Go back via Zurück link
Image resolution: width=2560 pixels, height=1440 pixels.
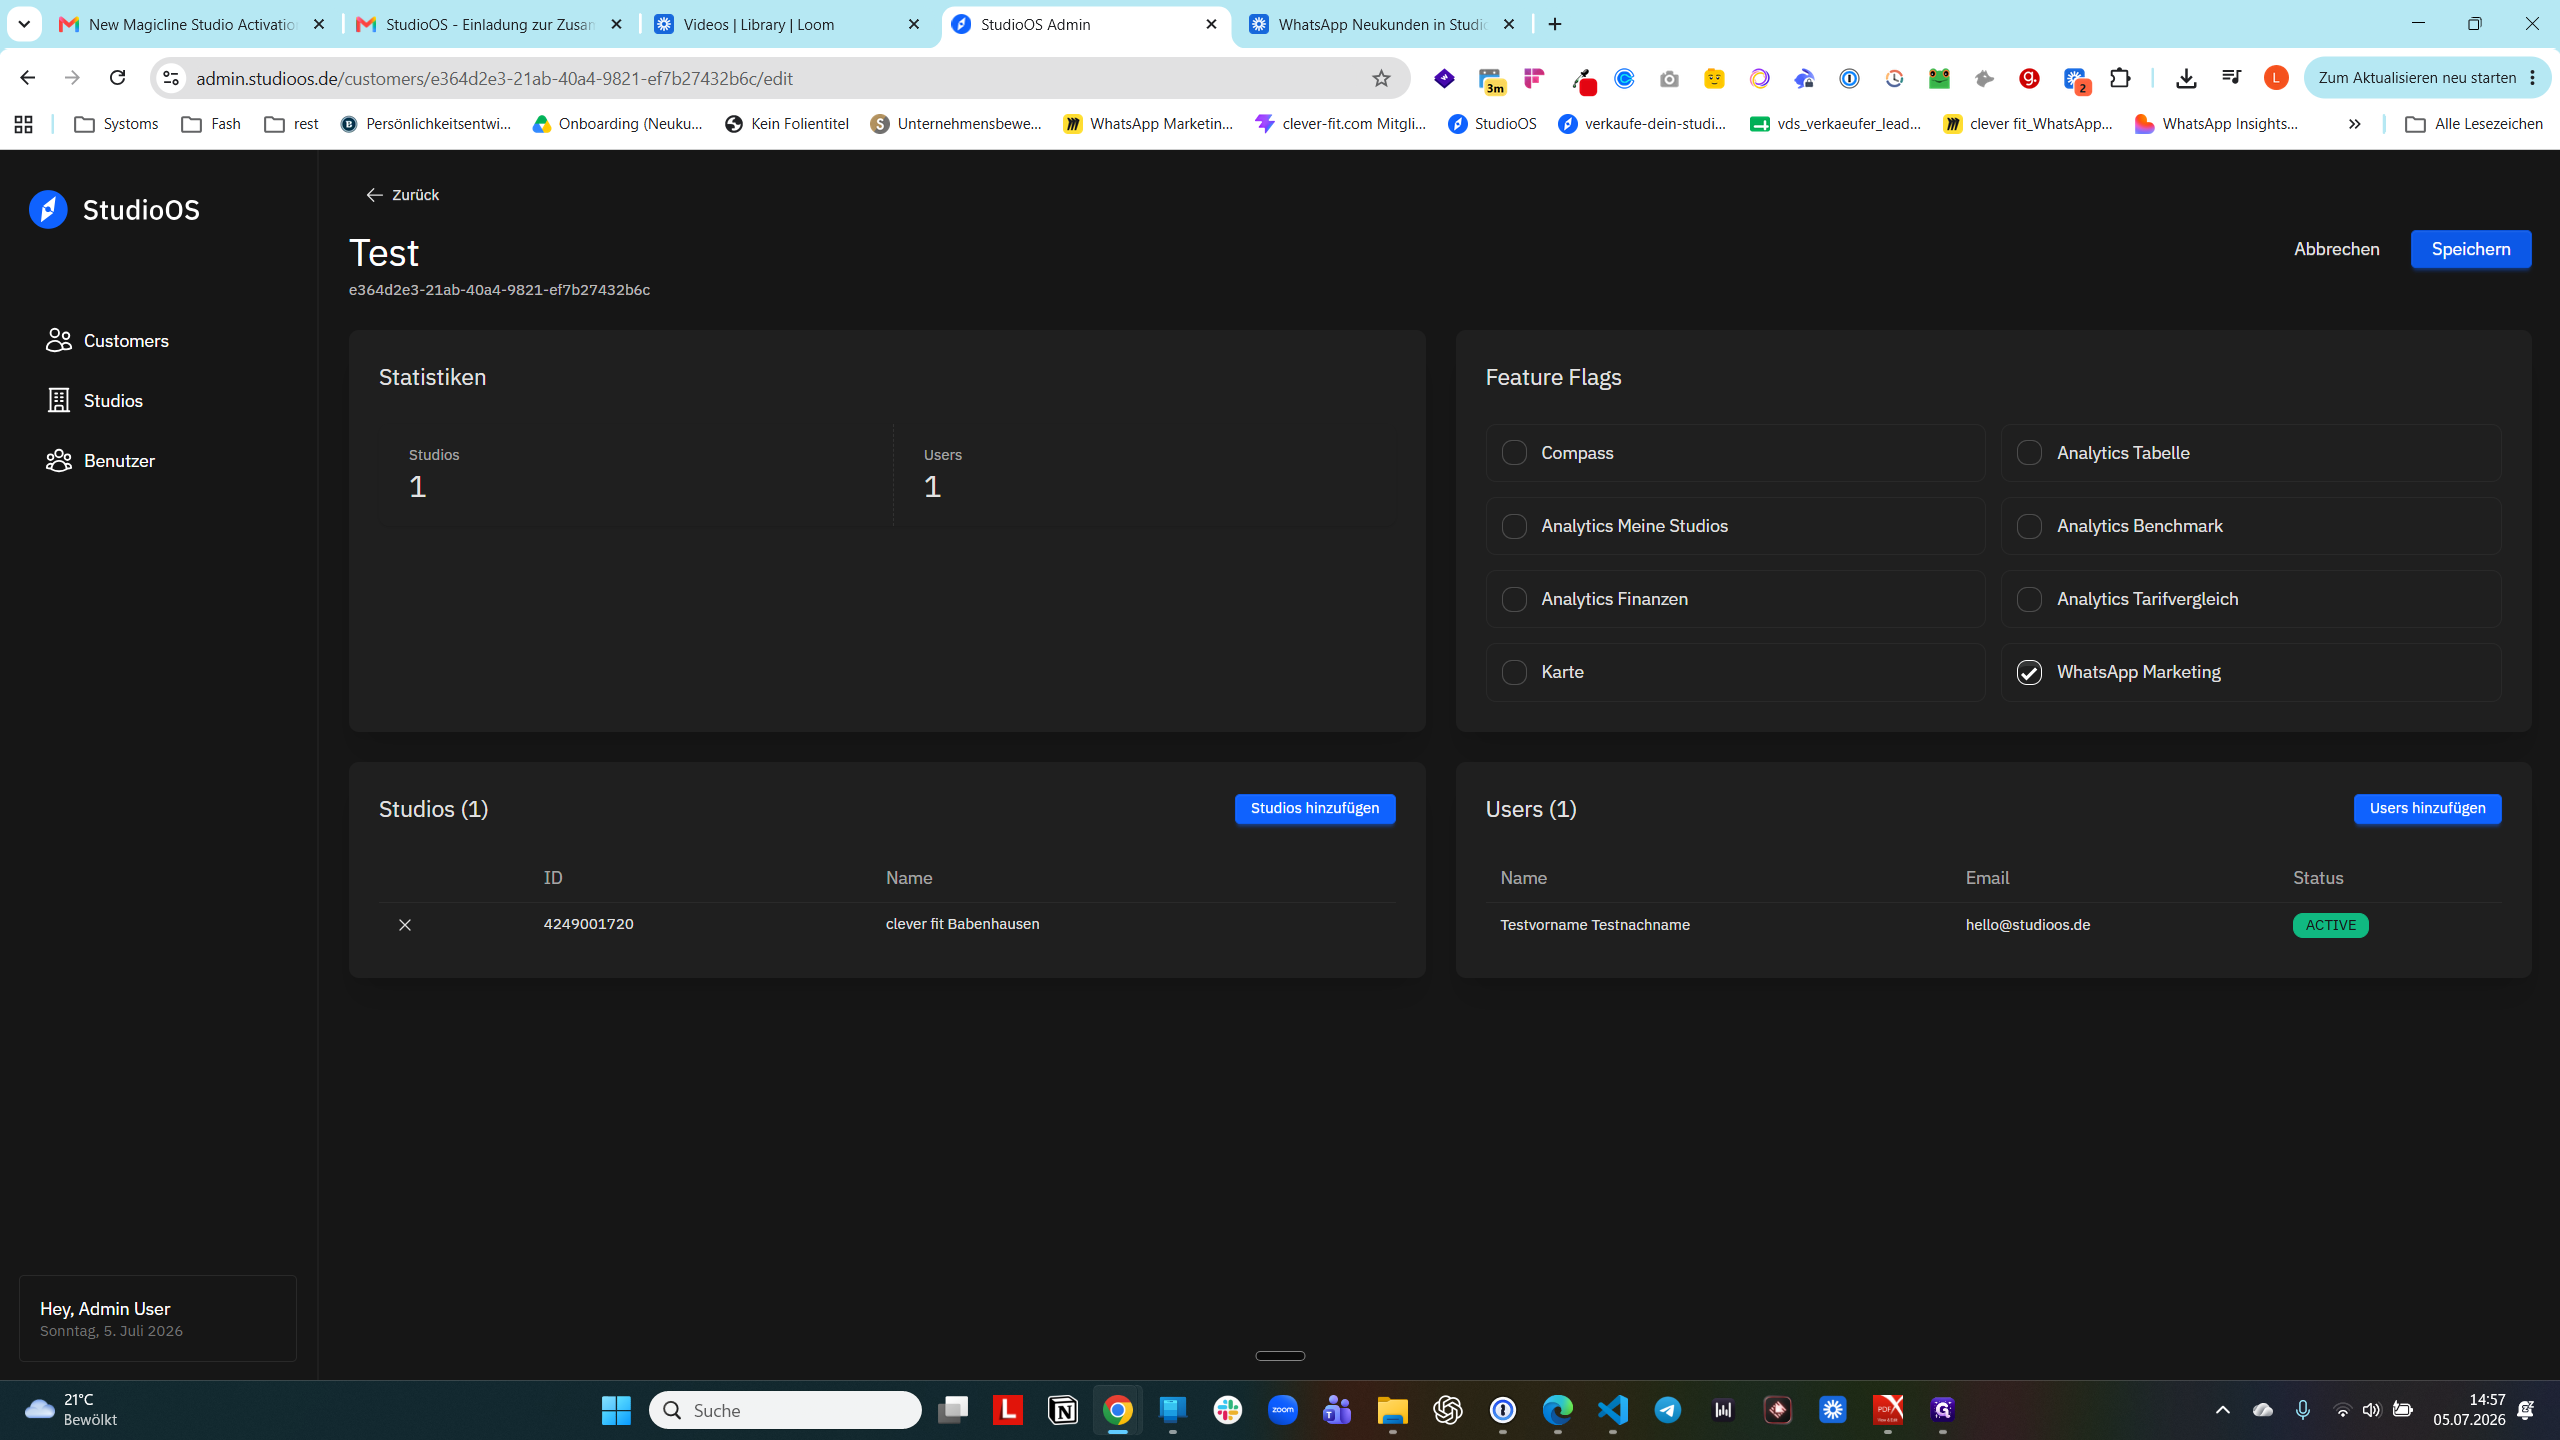point(402,195)
